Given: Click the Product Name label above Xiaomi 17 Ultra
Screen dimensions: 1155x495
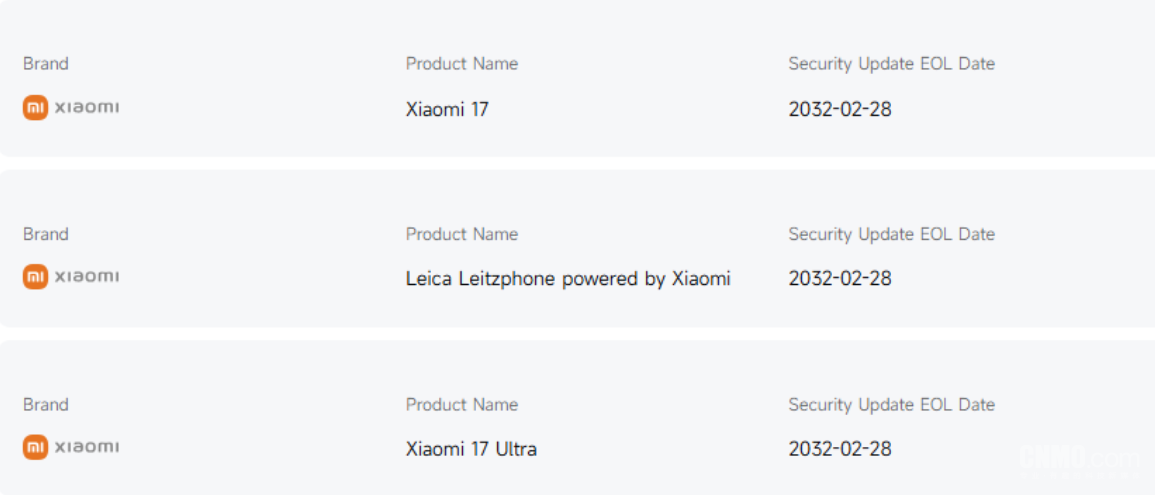Looking at the screenshot, I should (x=461, y=405).
